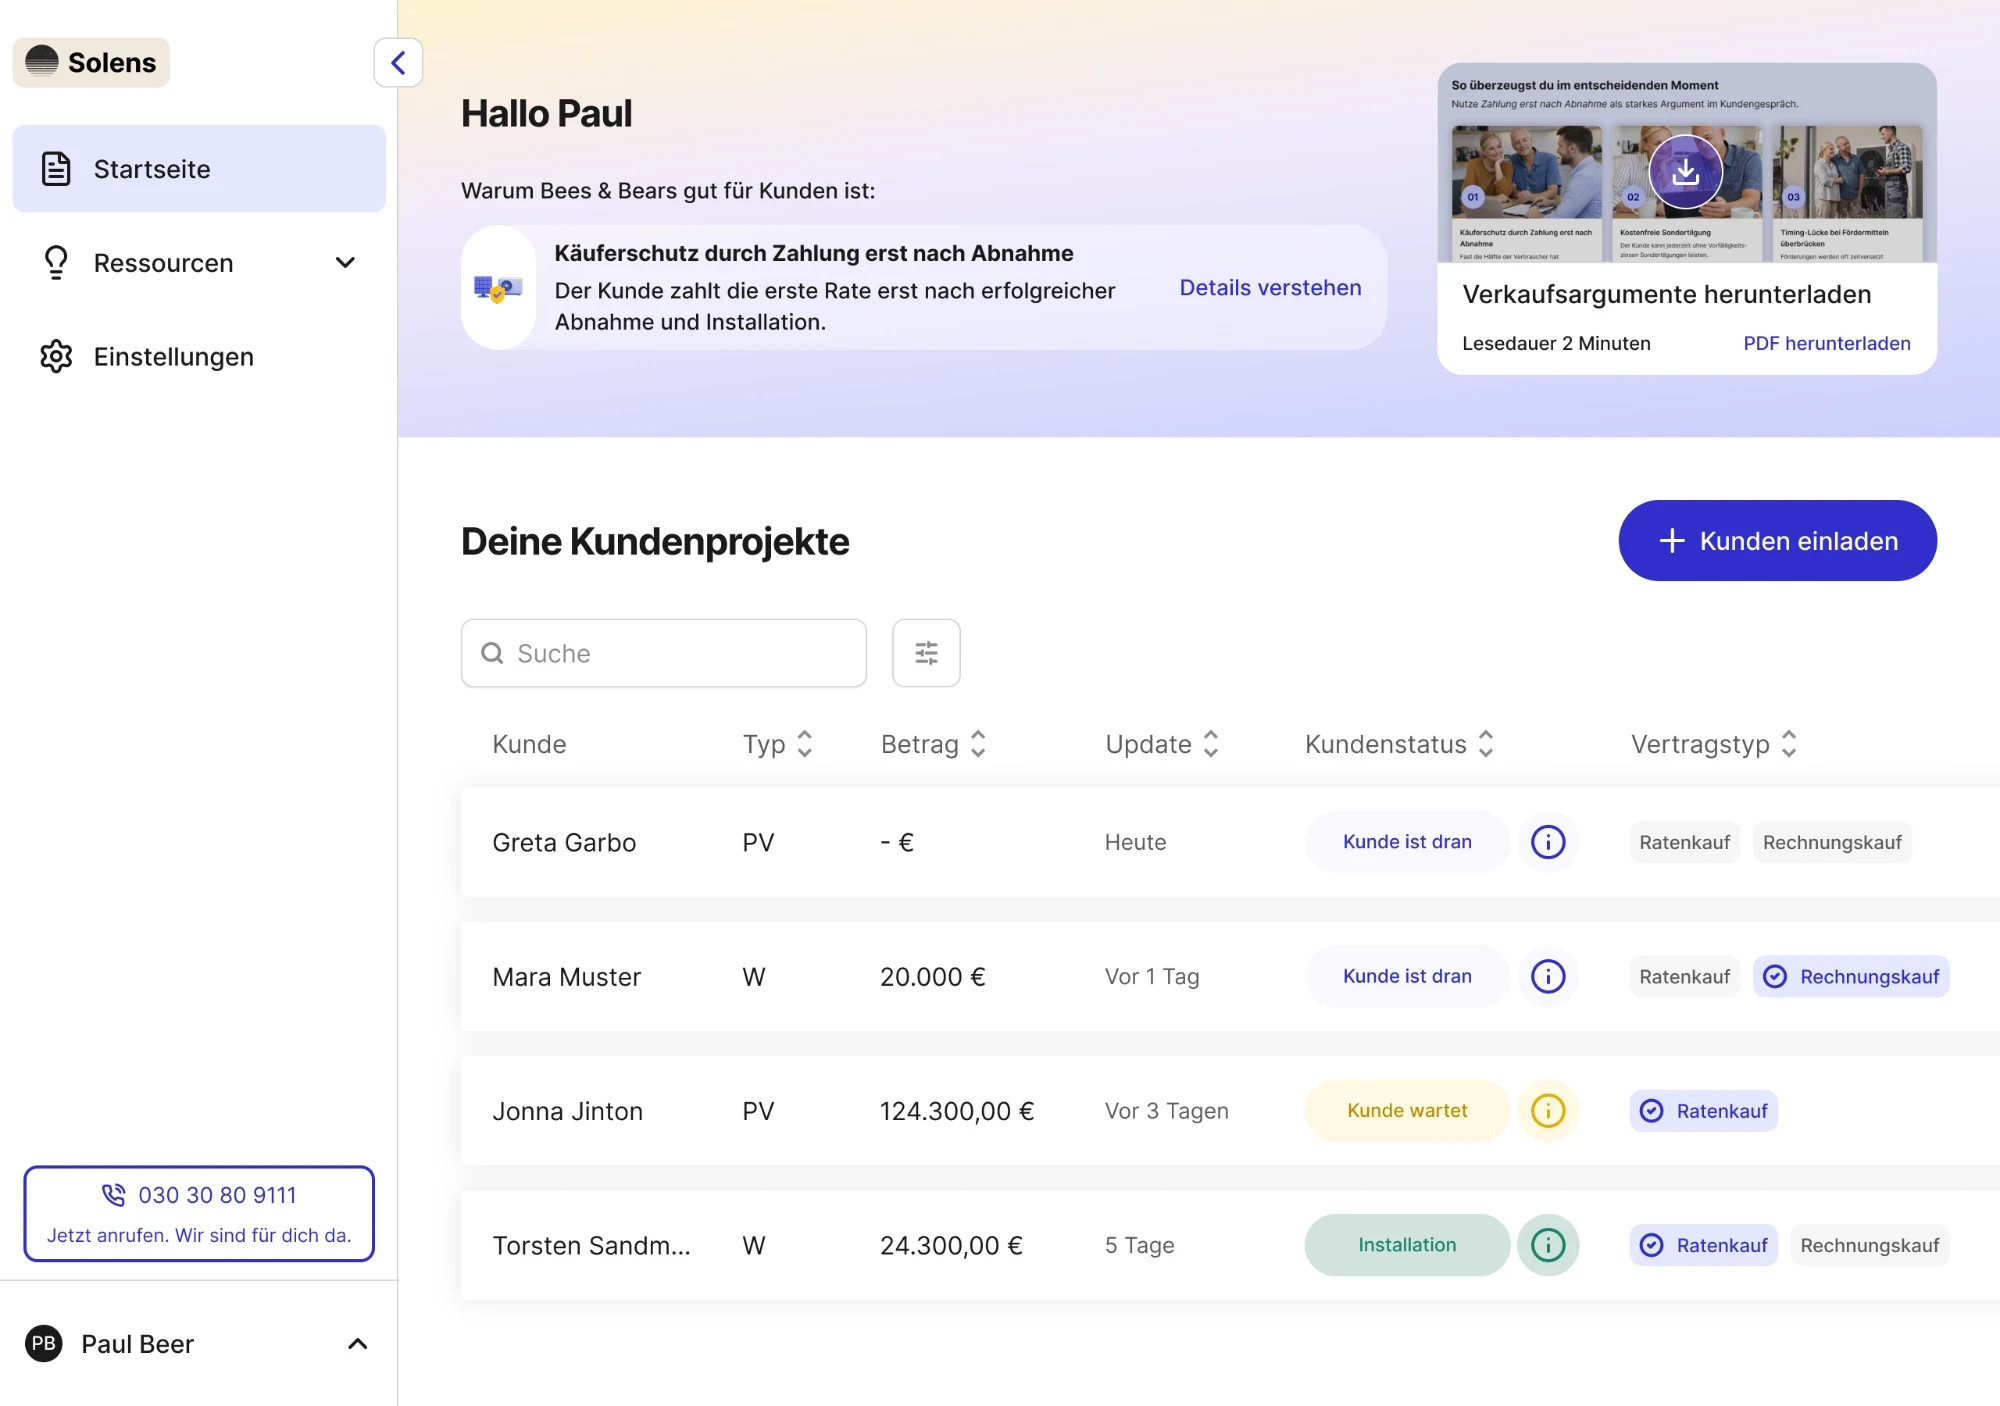Sort table by Update column
This screenshot has width=2000, height=1406.
pyautogui.click(x=1210, y=744)
